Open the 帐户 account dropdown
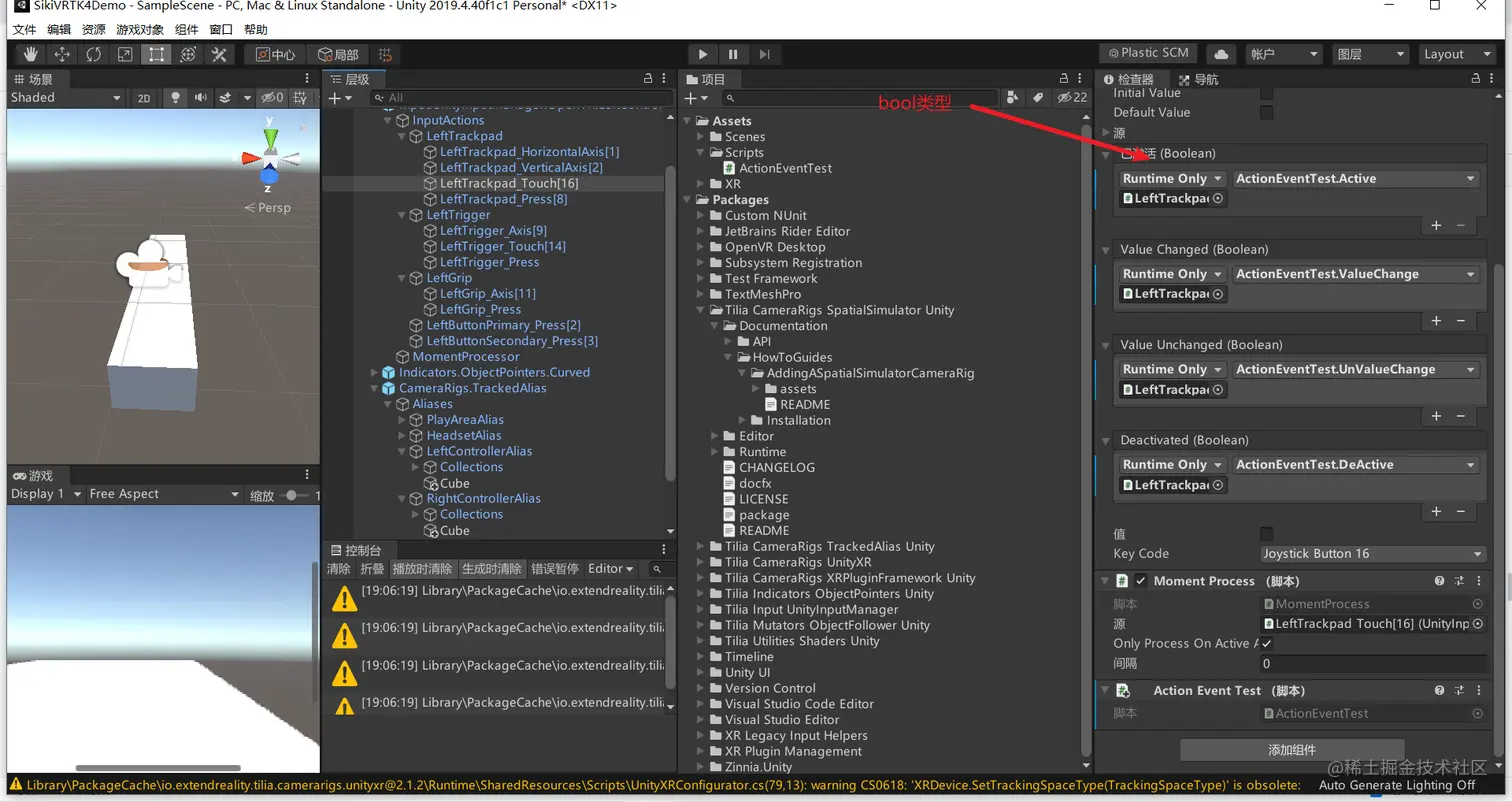 1284,54
